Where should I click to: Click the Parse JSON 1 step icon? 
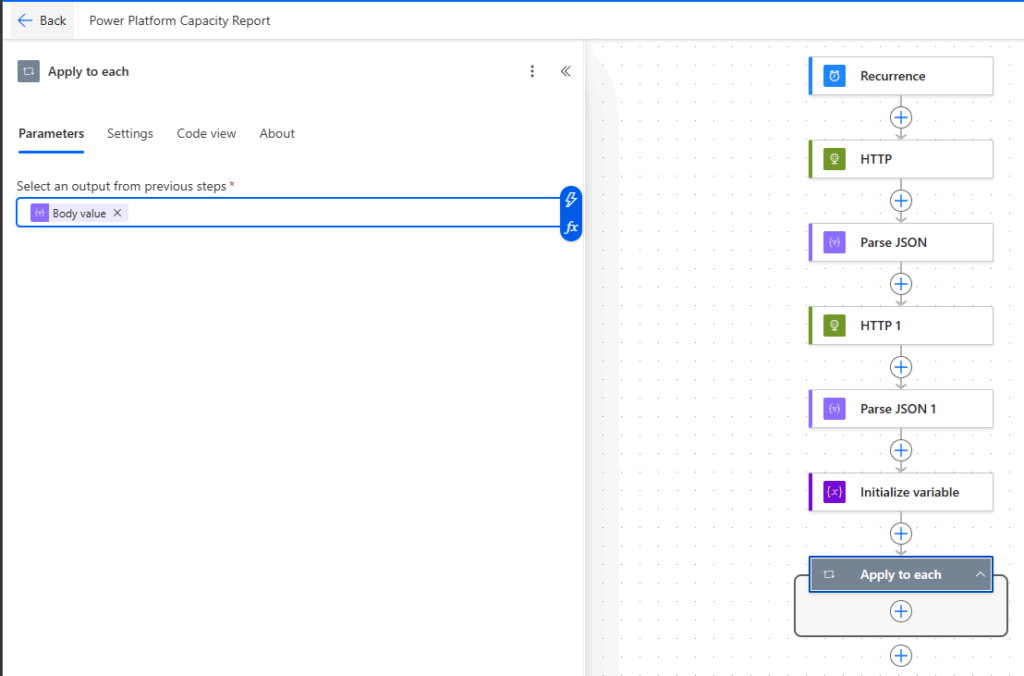pyautogui.click(x=834, y=409)
